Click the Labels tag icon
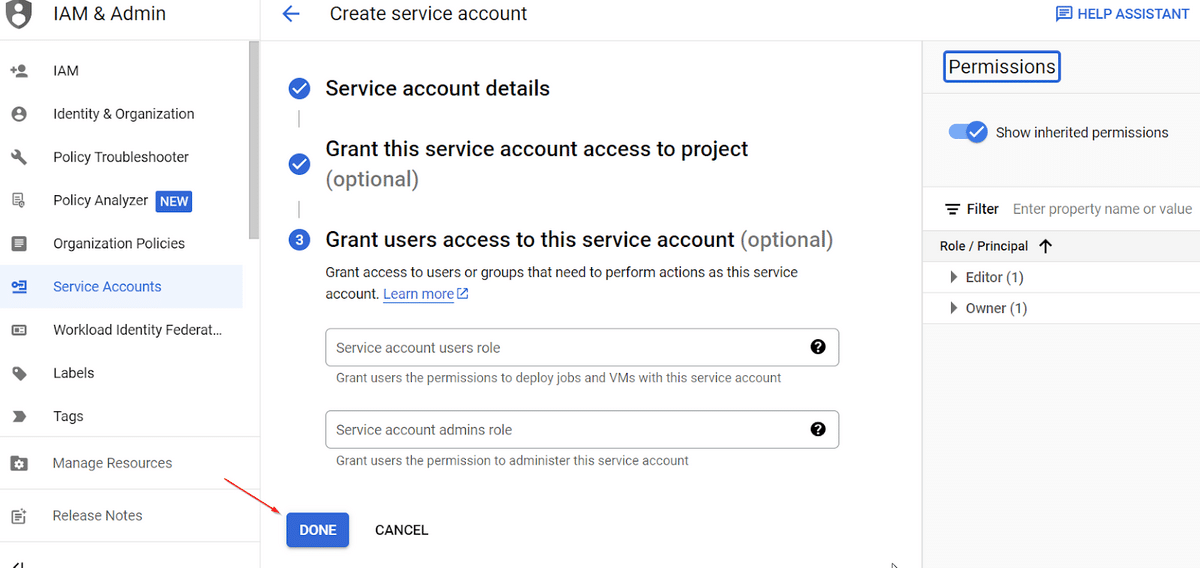Screen dimensions: 1200x568 [18, 373]
